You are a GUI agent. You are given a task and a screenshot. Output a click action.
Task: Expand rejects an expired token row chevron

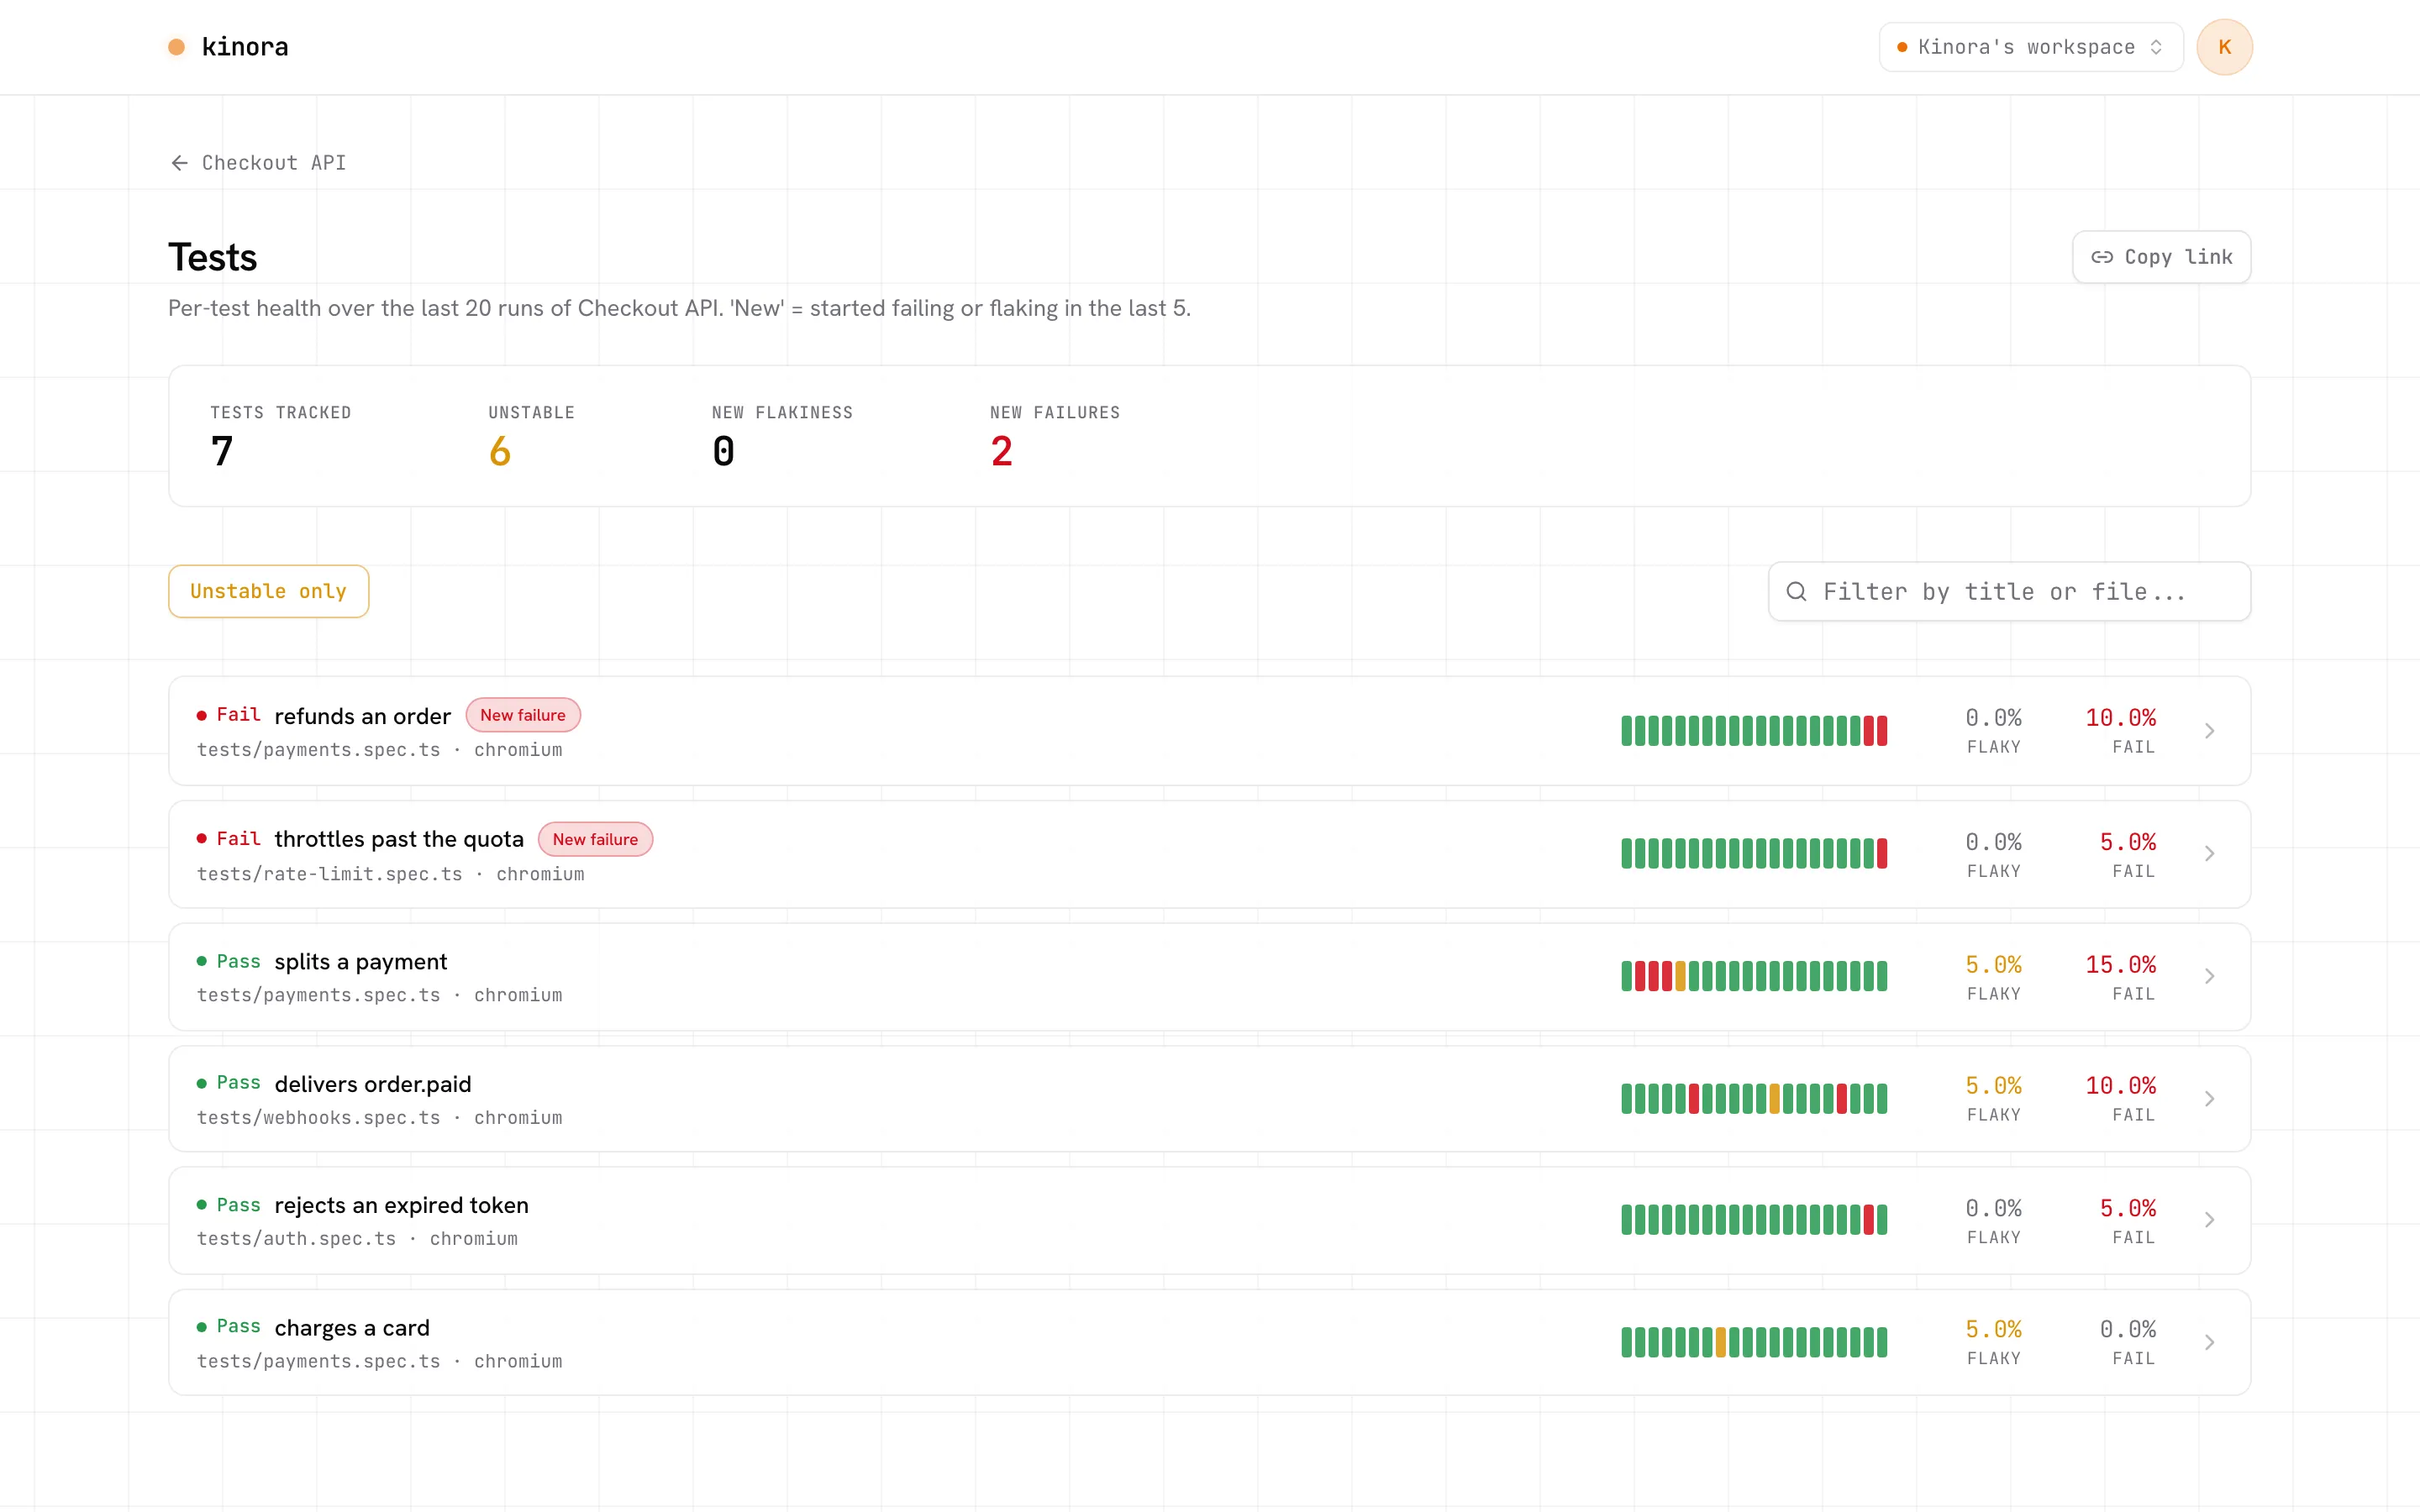pos(2209,1220)
